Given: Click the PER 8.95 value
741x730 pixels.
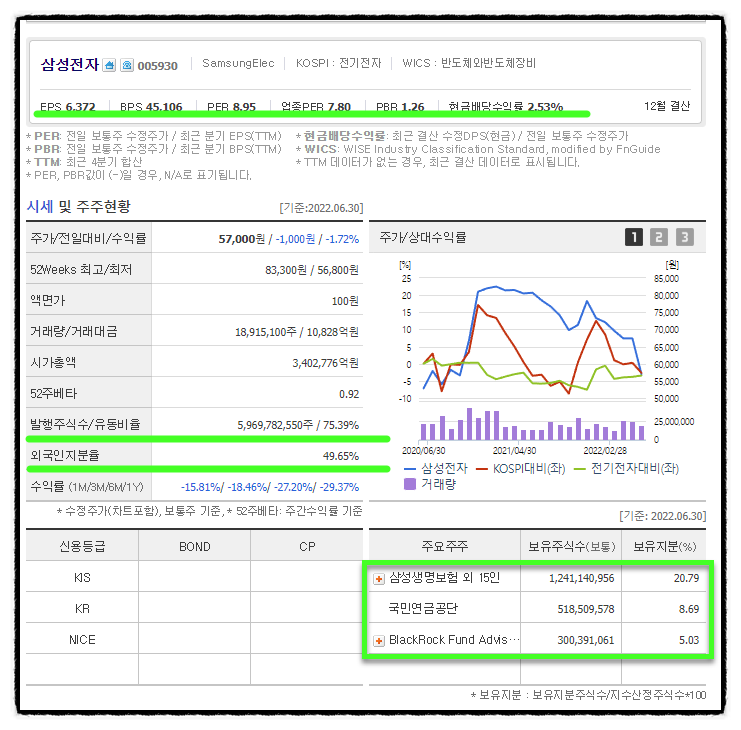Looking at the screenshot, I should (232, 107).
